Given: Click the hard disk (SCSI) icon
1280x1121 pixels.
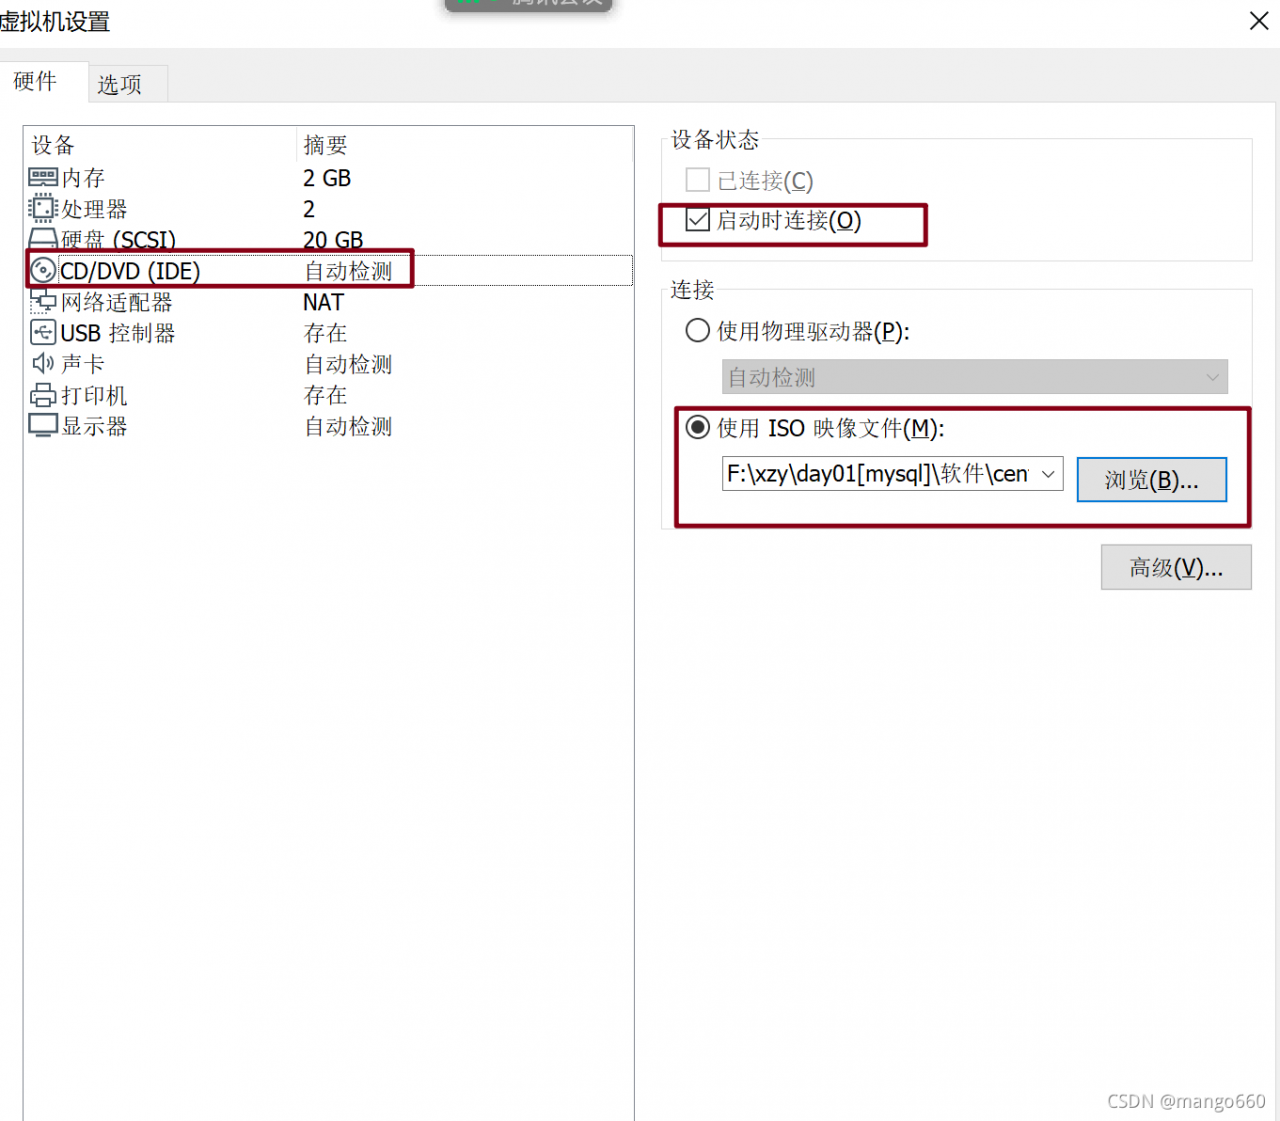Looking at the screenshot, I should coord(43,238).
